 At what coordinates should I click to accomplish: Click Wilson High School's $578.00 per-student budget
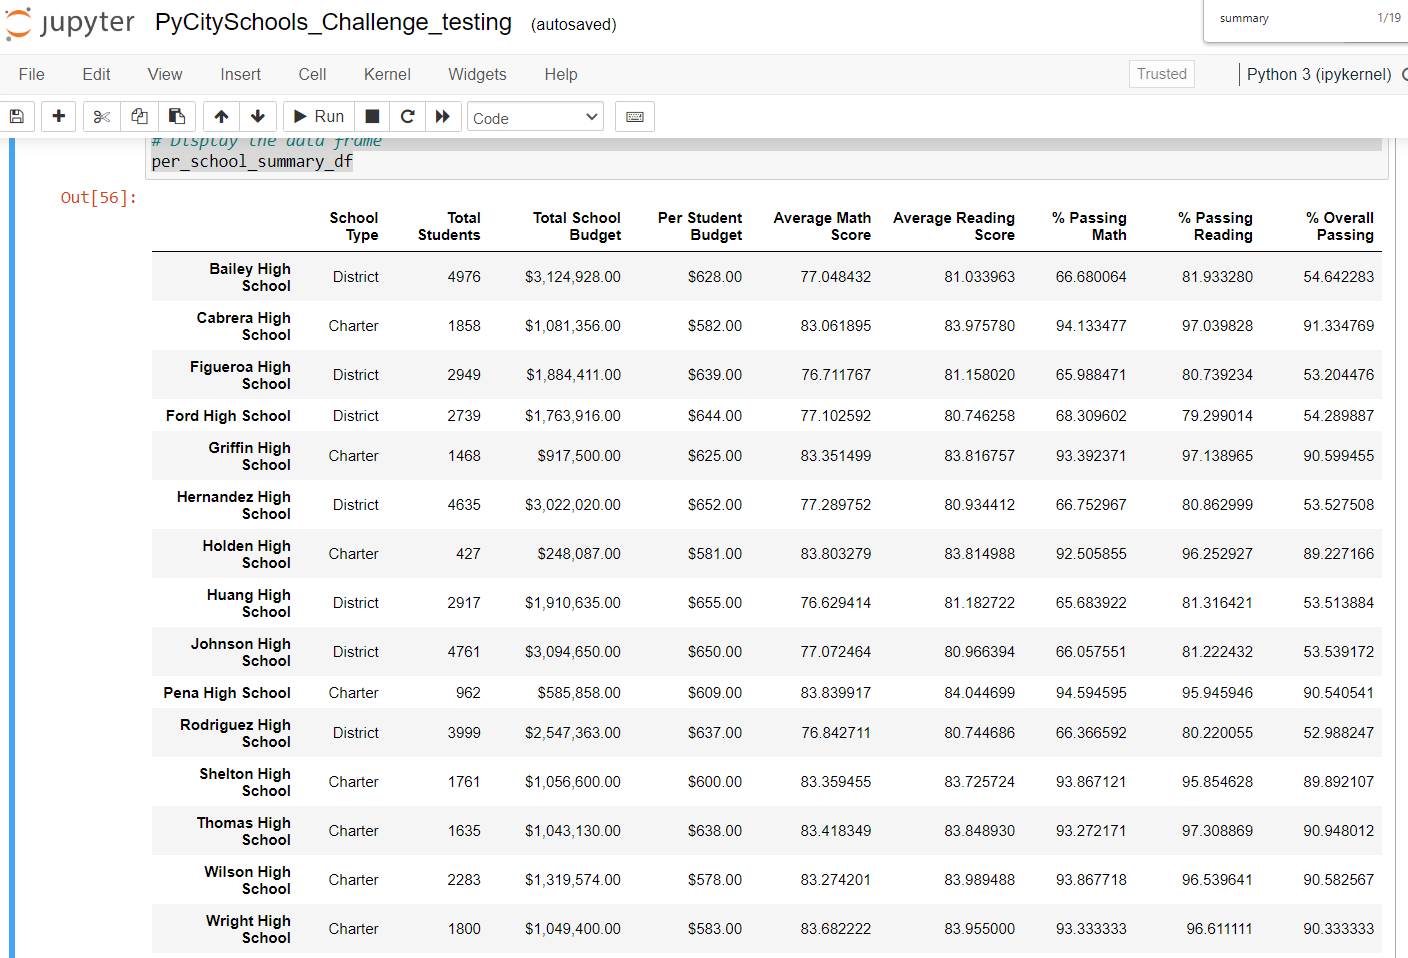coord(715,880)
